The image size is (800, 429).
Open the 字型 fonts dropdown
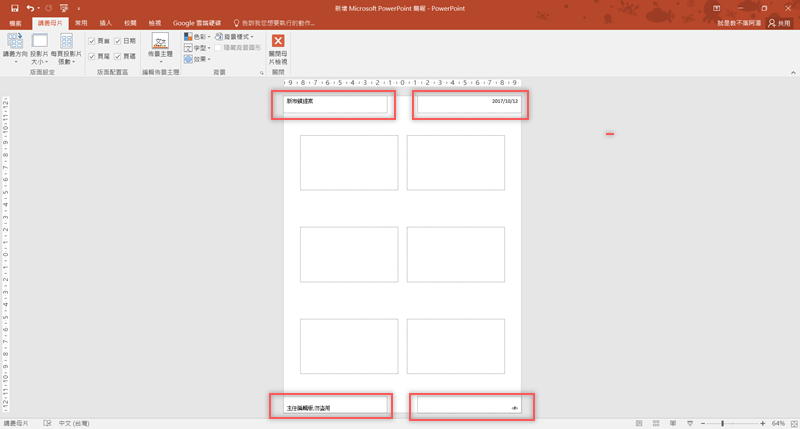(197, 48)
